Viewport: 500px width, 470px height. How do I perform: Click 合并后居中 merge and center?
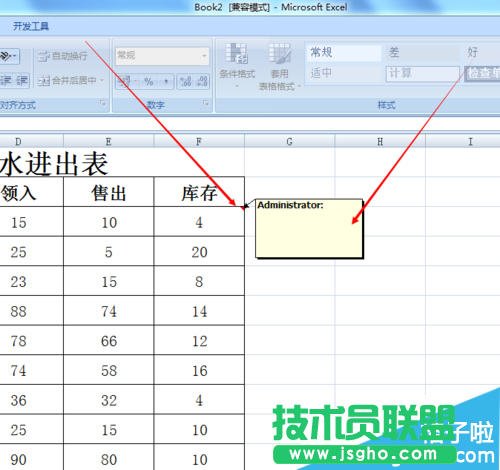tap(67, 80)
